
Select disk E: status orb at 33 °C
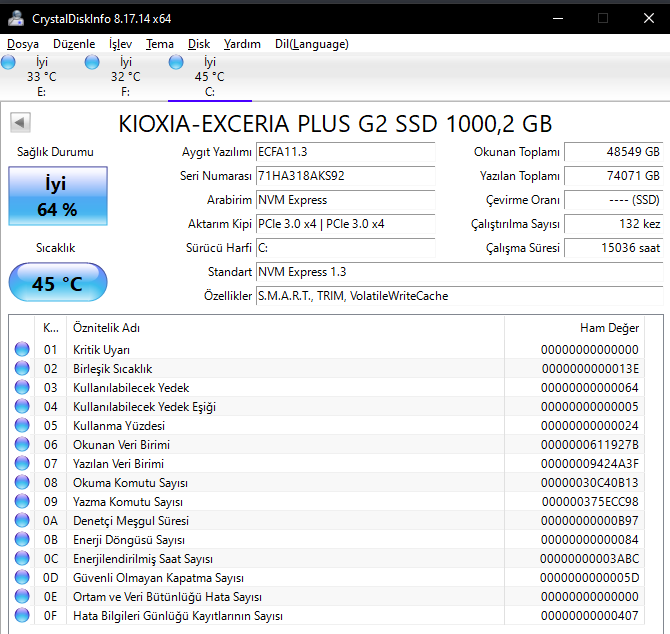click(x=9, y=63)
